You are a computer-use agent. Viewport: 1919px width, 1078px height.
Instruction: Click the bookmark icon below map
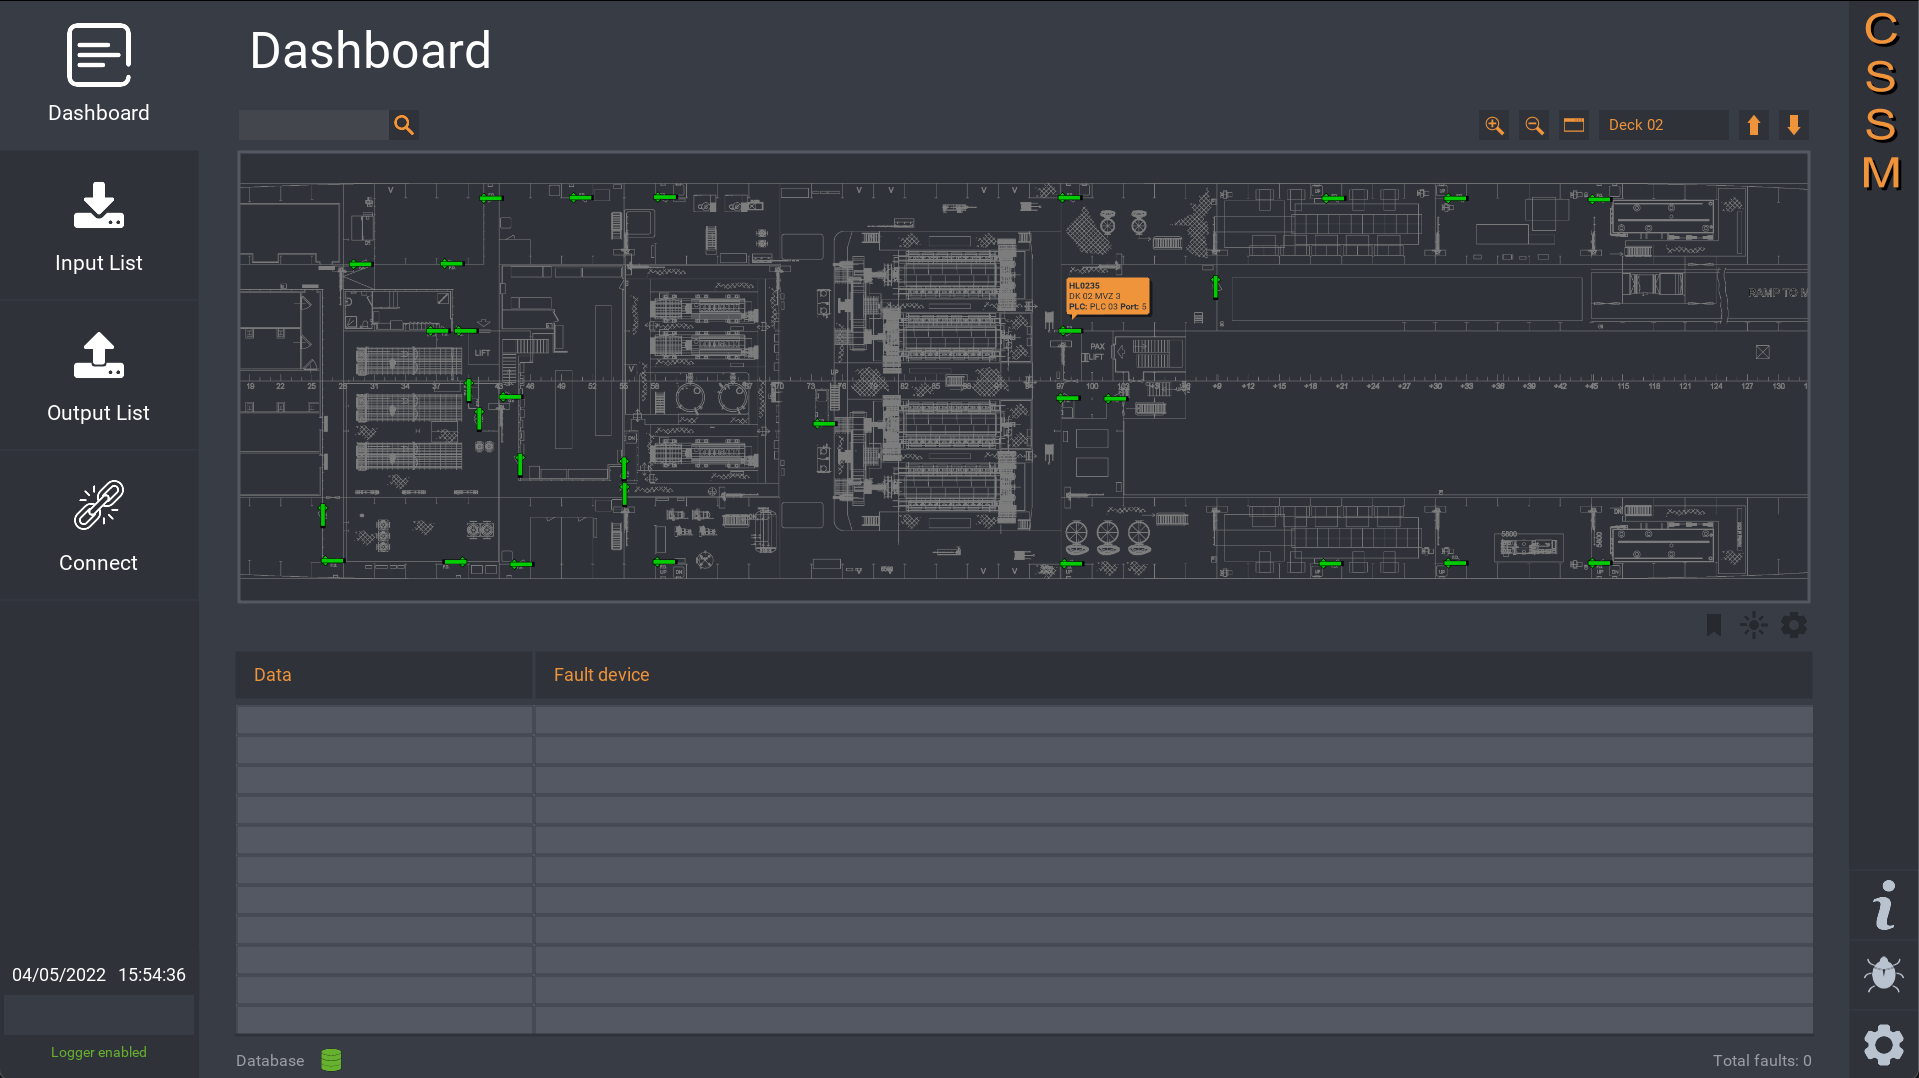(x=1714, y=625)
